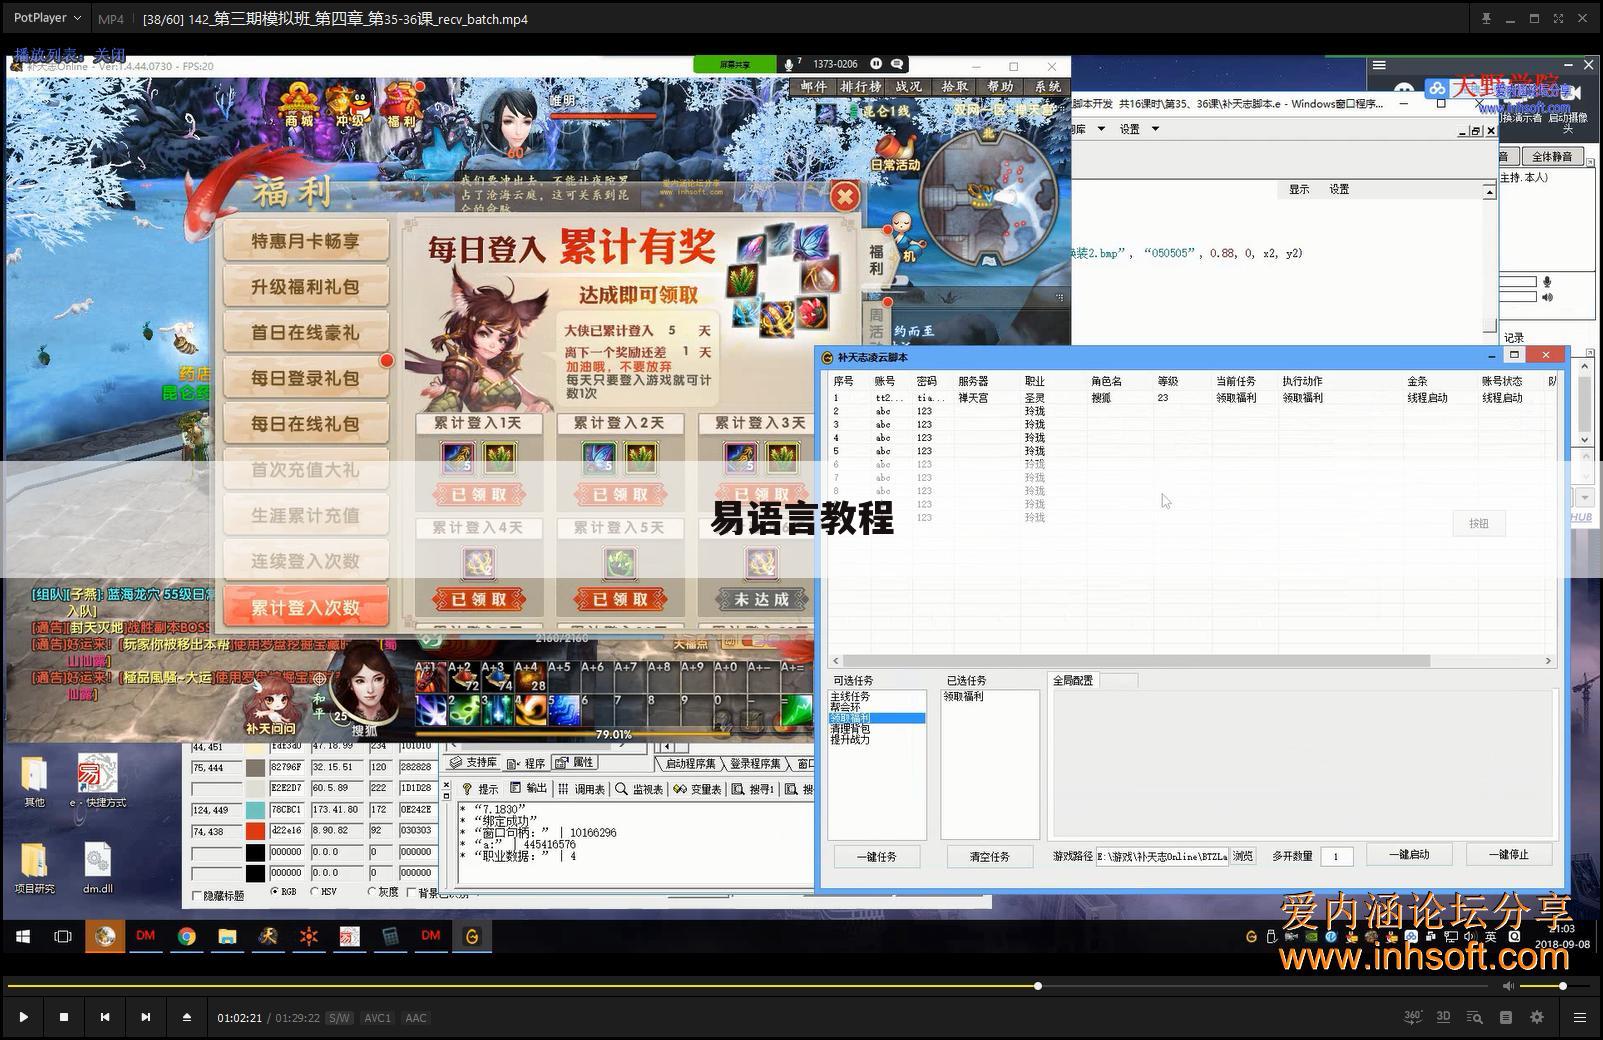
Task: Open the 商城 shop icon in game
Action: click(x=298, y=106)
